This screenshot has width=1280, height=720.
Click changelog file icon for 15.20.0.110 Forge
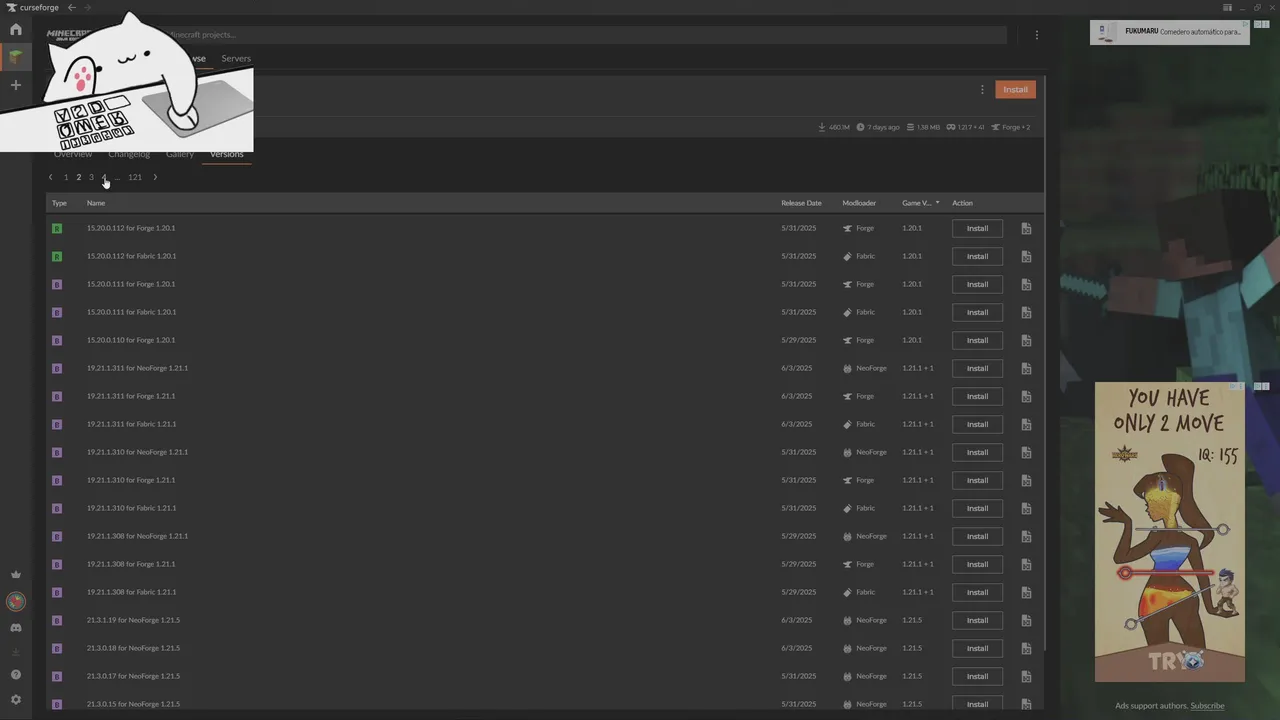pyautogui.click(x=1026, y=340)
